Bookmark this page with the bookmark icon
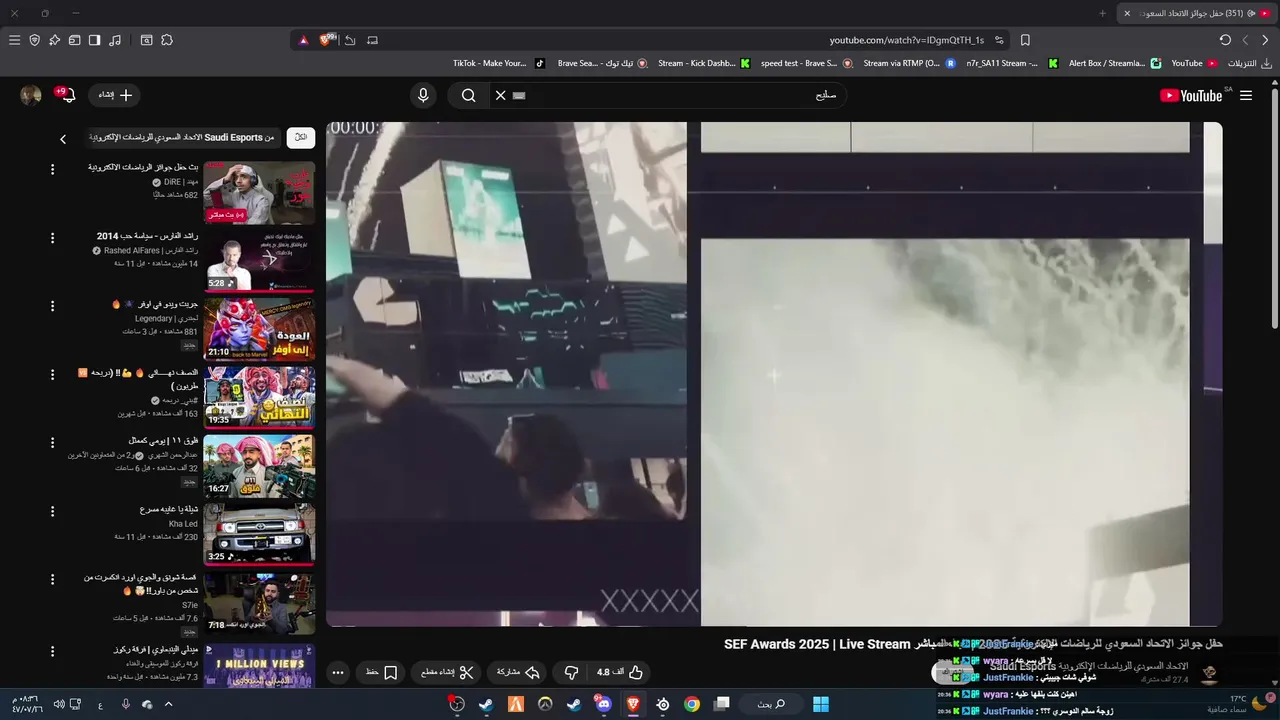 [x=1025, y=40]
